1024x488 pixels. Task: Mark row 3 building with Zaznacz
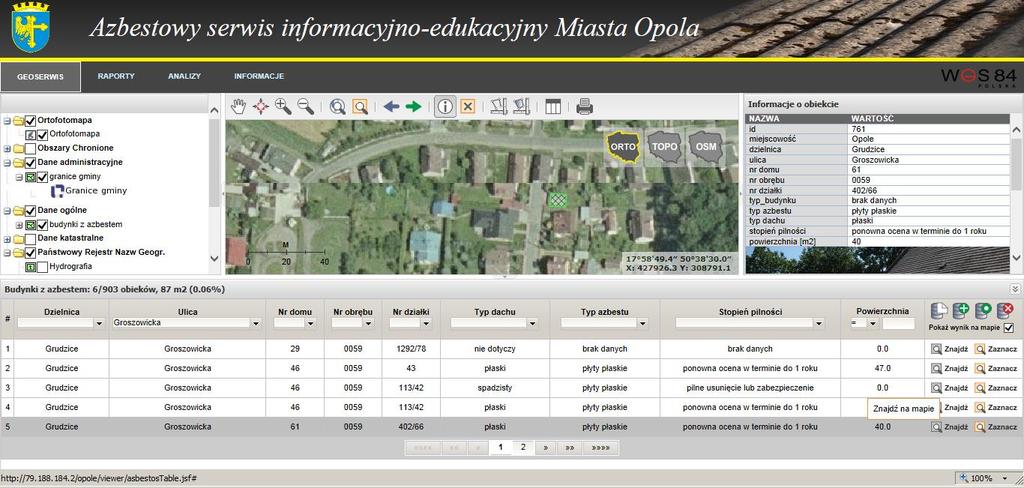coord(996,388)
